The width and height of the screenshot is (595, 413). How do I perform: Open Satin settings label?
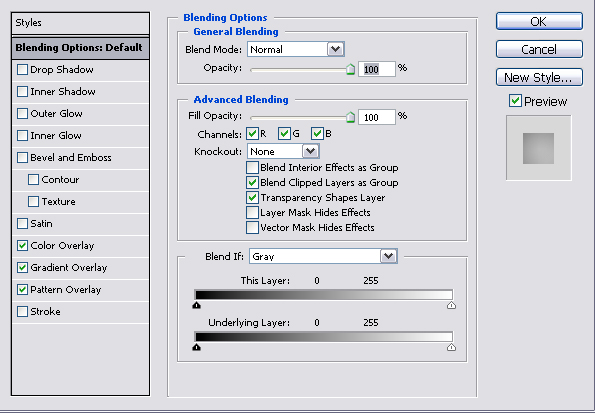coord(41,224)
